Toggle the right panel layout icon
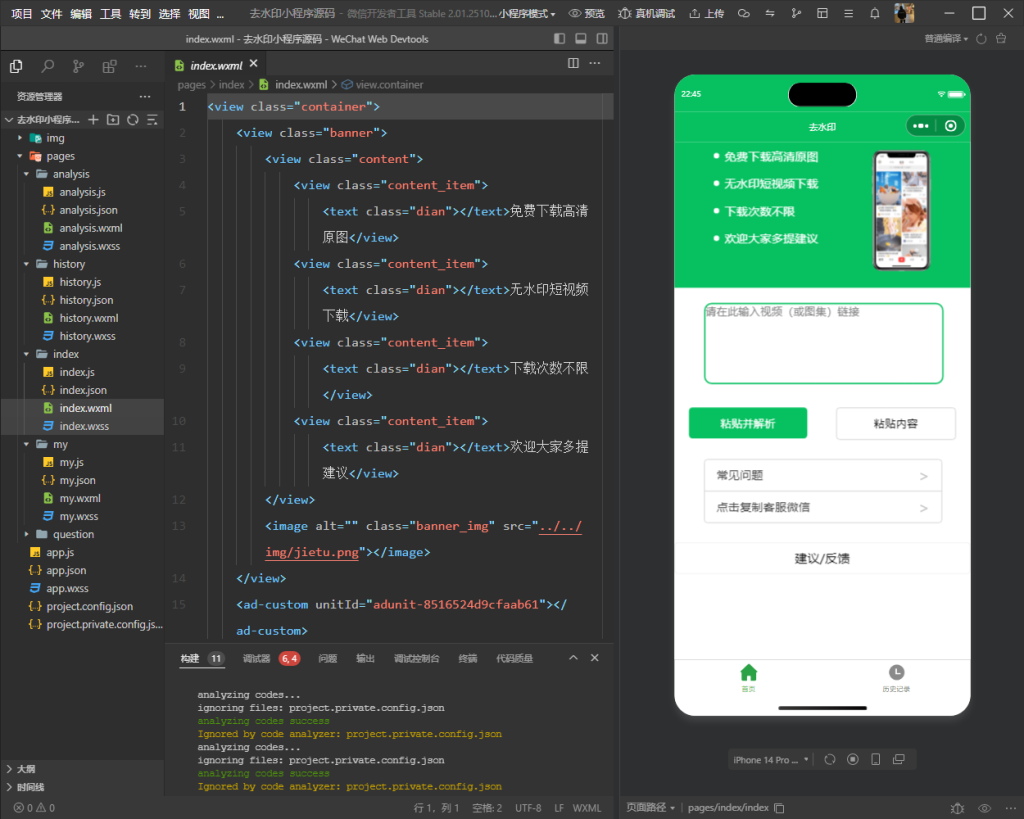1024x819 pixels. pyautogui.click(x=602, y=39)
